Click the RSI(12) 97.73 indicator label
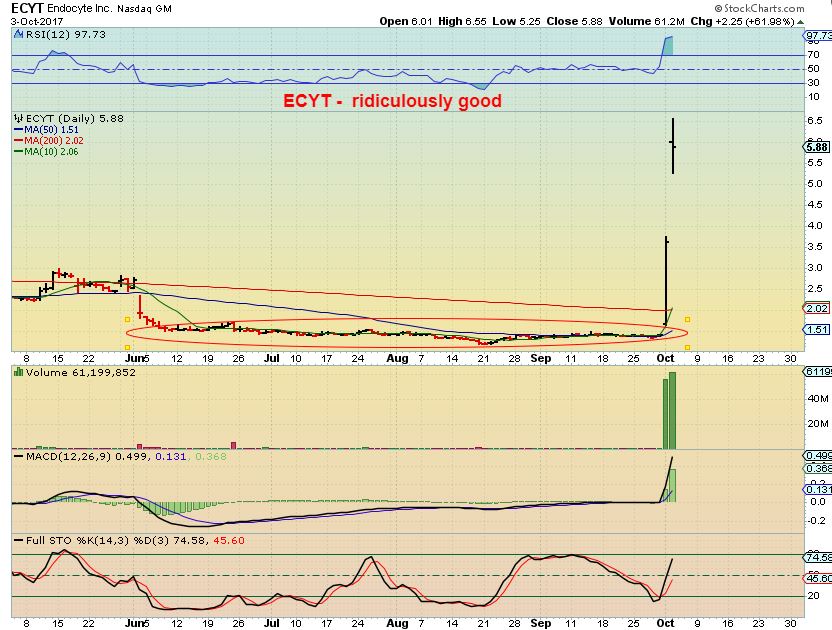Image resolution: width=832 pixels, height=630 pixels. pos(65,34)
